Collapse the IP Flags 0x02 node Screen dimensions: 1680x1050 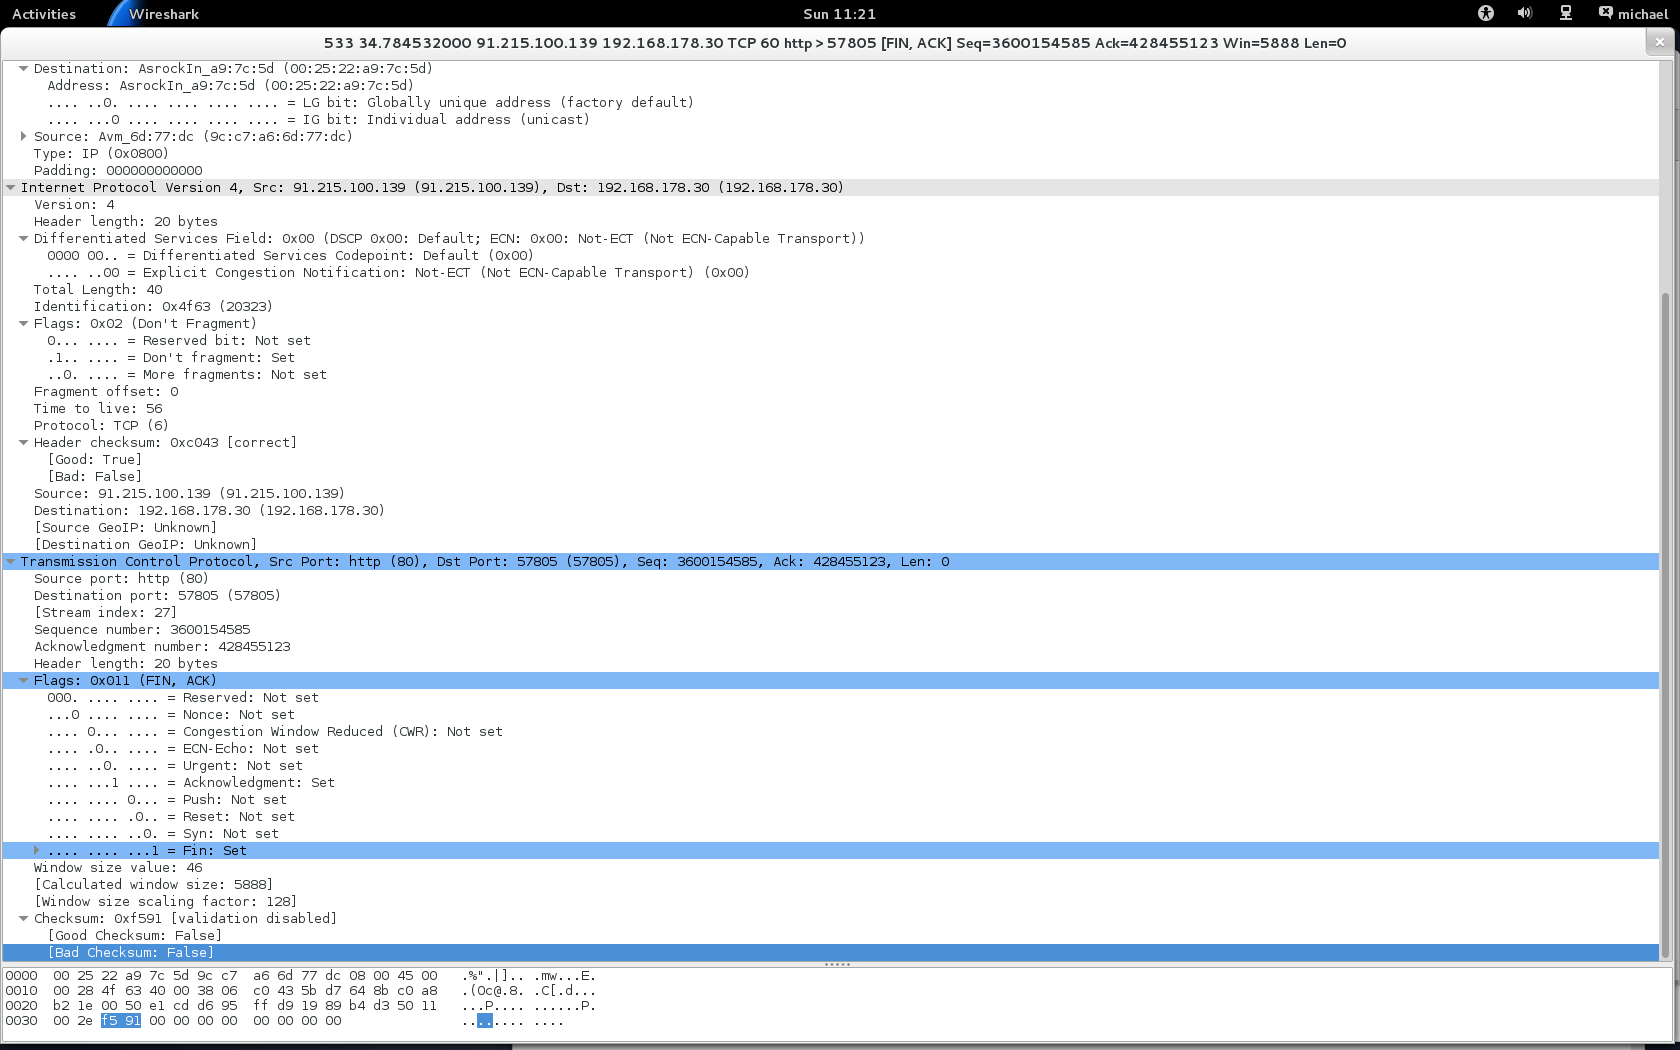point(23,324)
